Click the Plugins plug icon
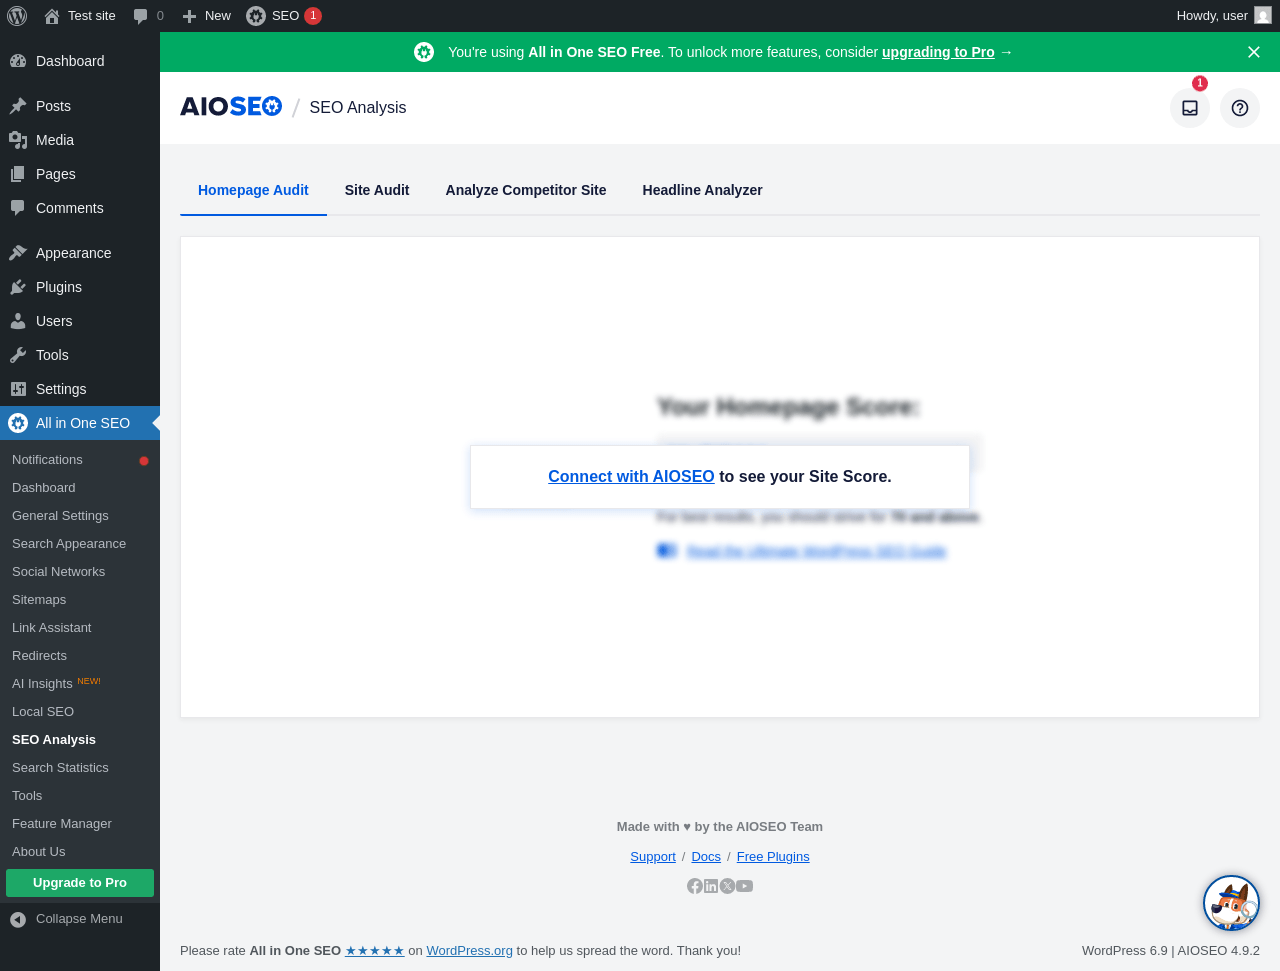1280x971 pixels. click(18, 287)
